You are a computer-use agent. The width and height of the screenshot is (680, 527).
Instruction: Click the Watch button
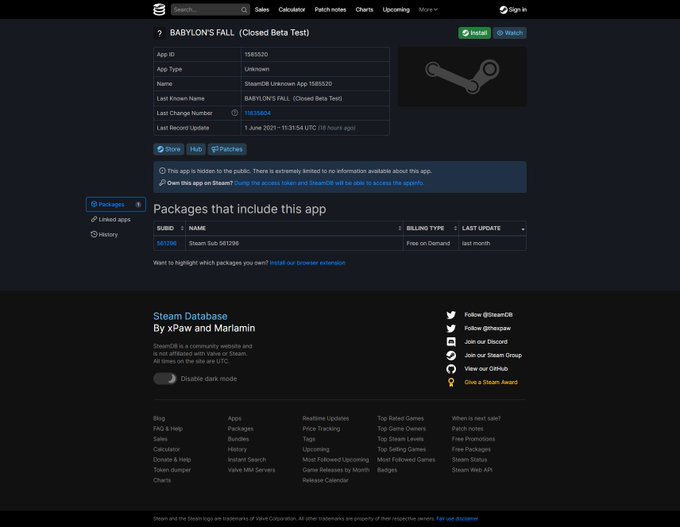click(x=510, y=33)
